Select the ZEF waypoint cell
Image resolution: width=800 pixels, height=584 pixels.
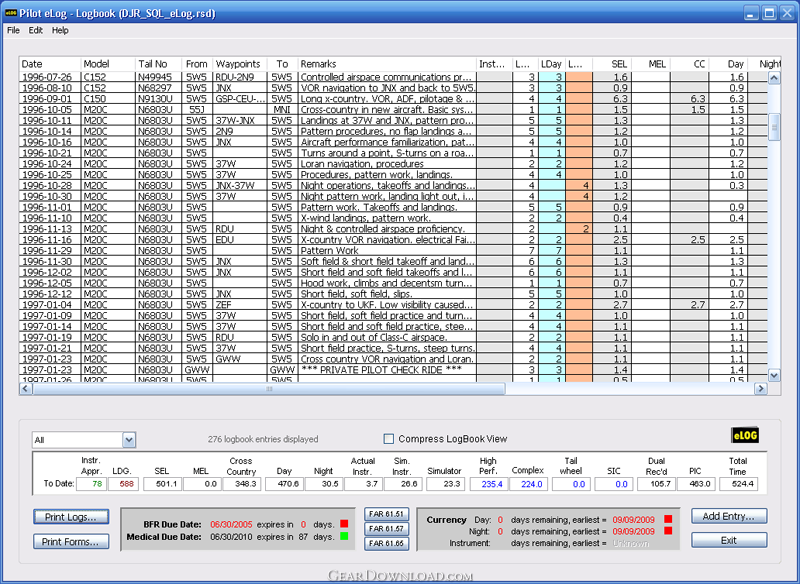[239, 304]
